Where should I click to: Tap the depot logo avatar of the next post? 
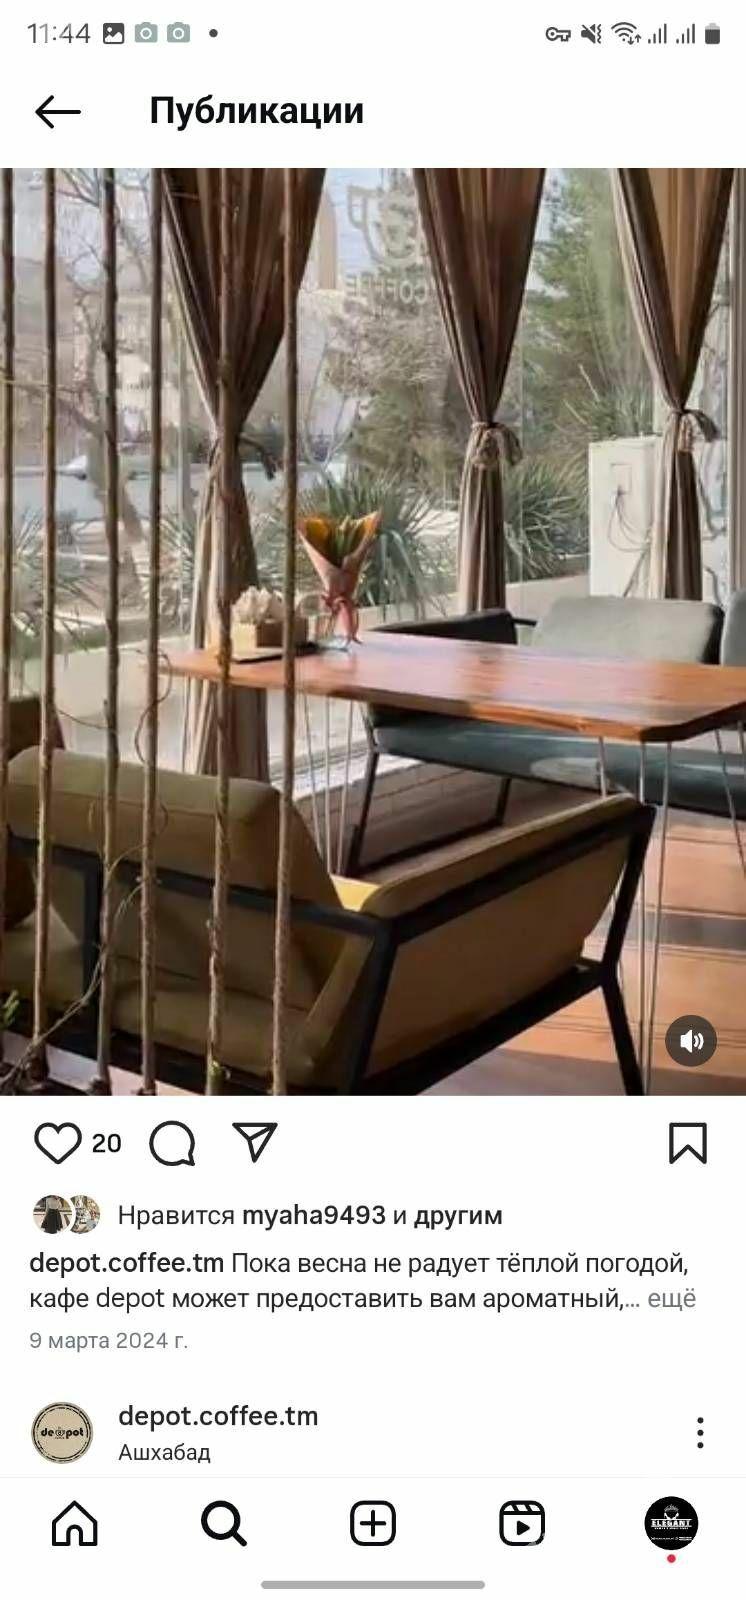click(x=62, y=1433)
